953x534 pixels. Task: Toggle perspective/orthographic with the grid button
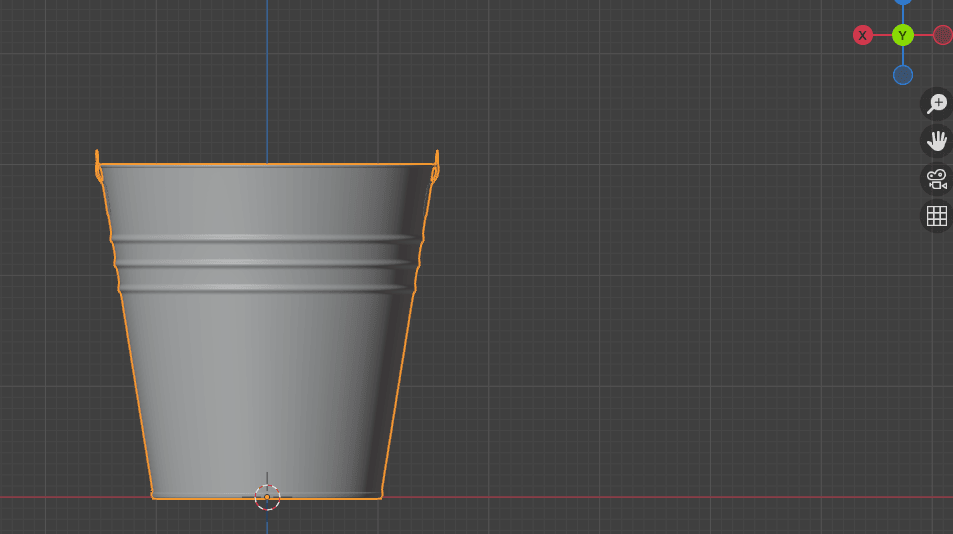pyautogui.click(x=936, y=216)
